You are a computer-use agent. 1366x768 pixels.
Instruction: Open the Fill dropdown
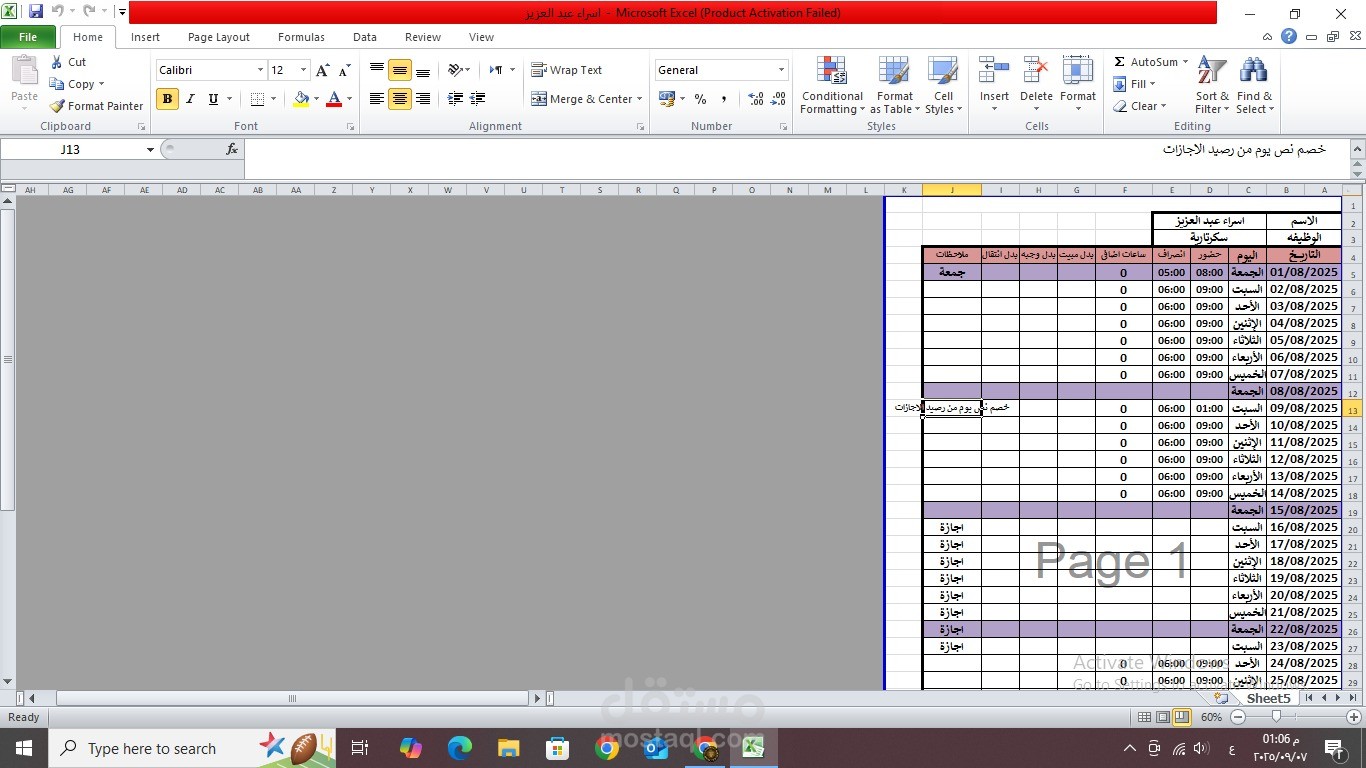click(x=1134, y=84)
